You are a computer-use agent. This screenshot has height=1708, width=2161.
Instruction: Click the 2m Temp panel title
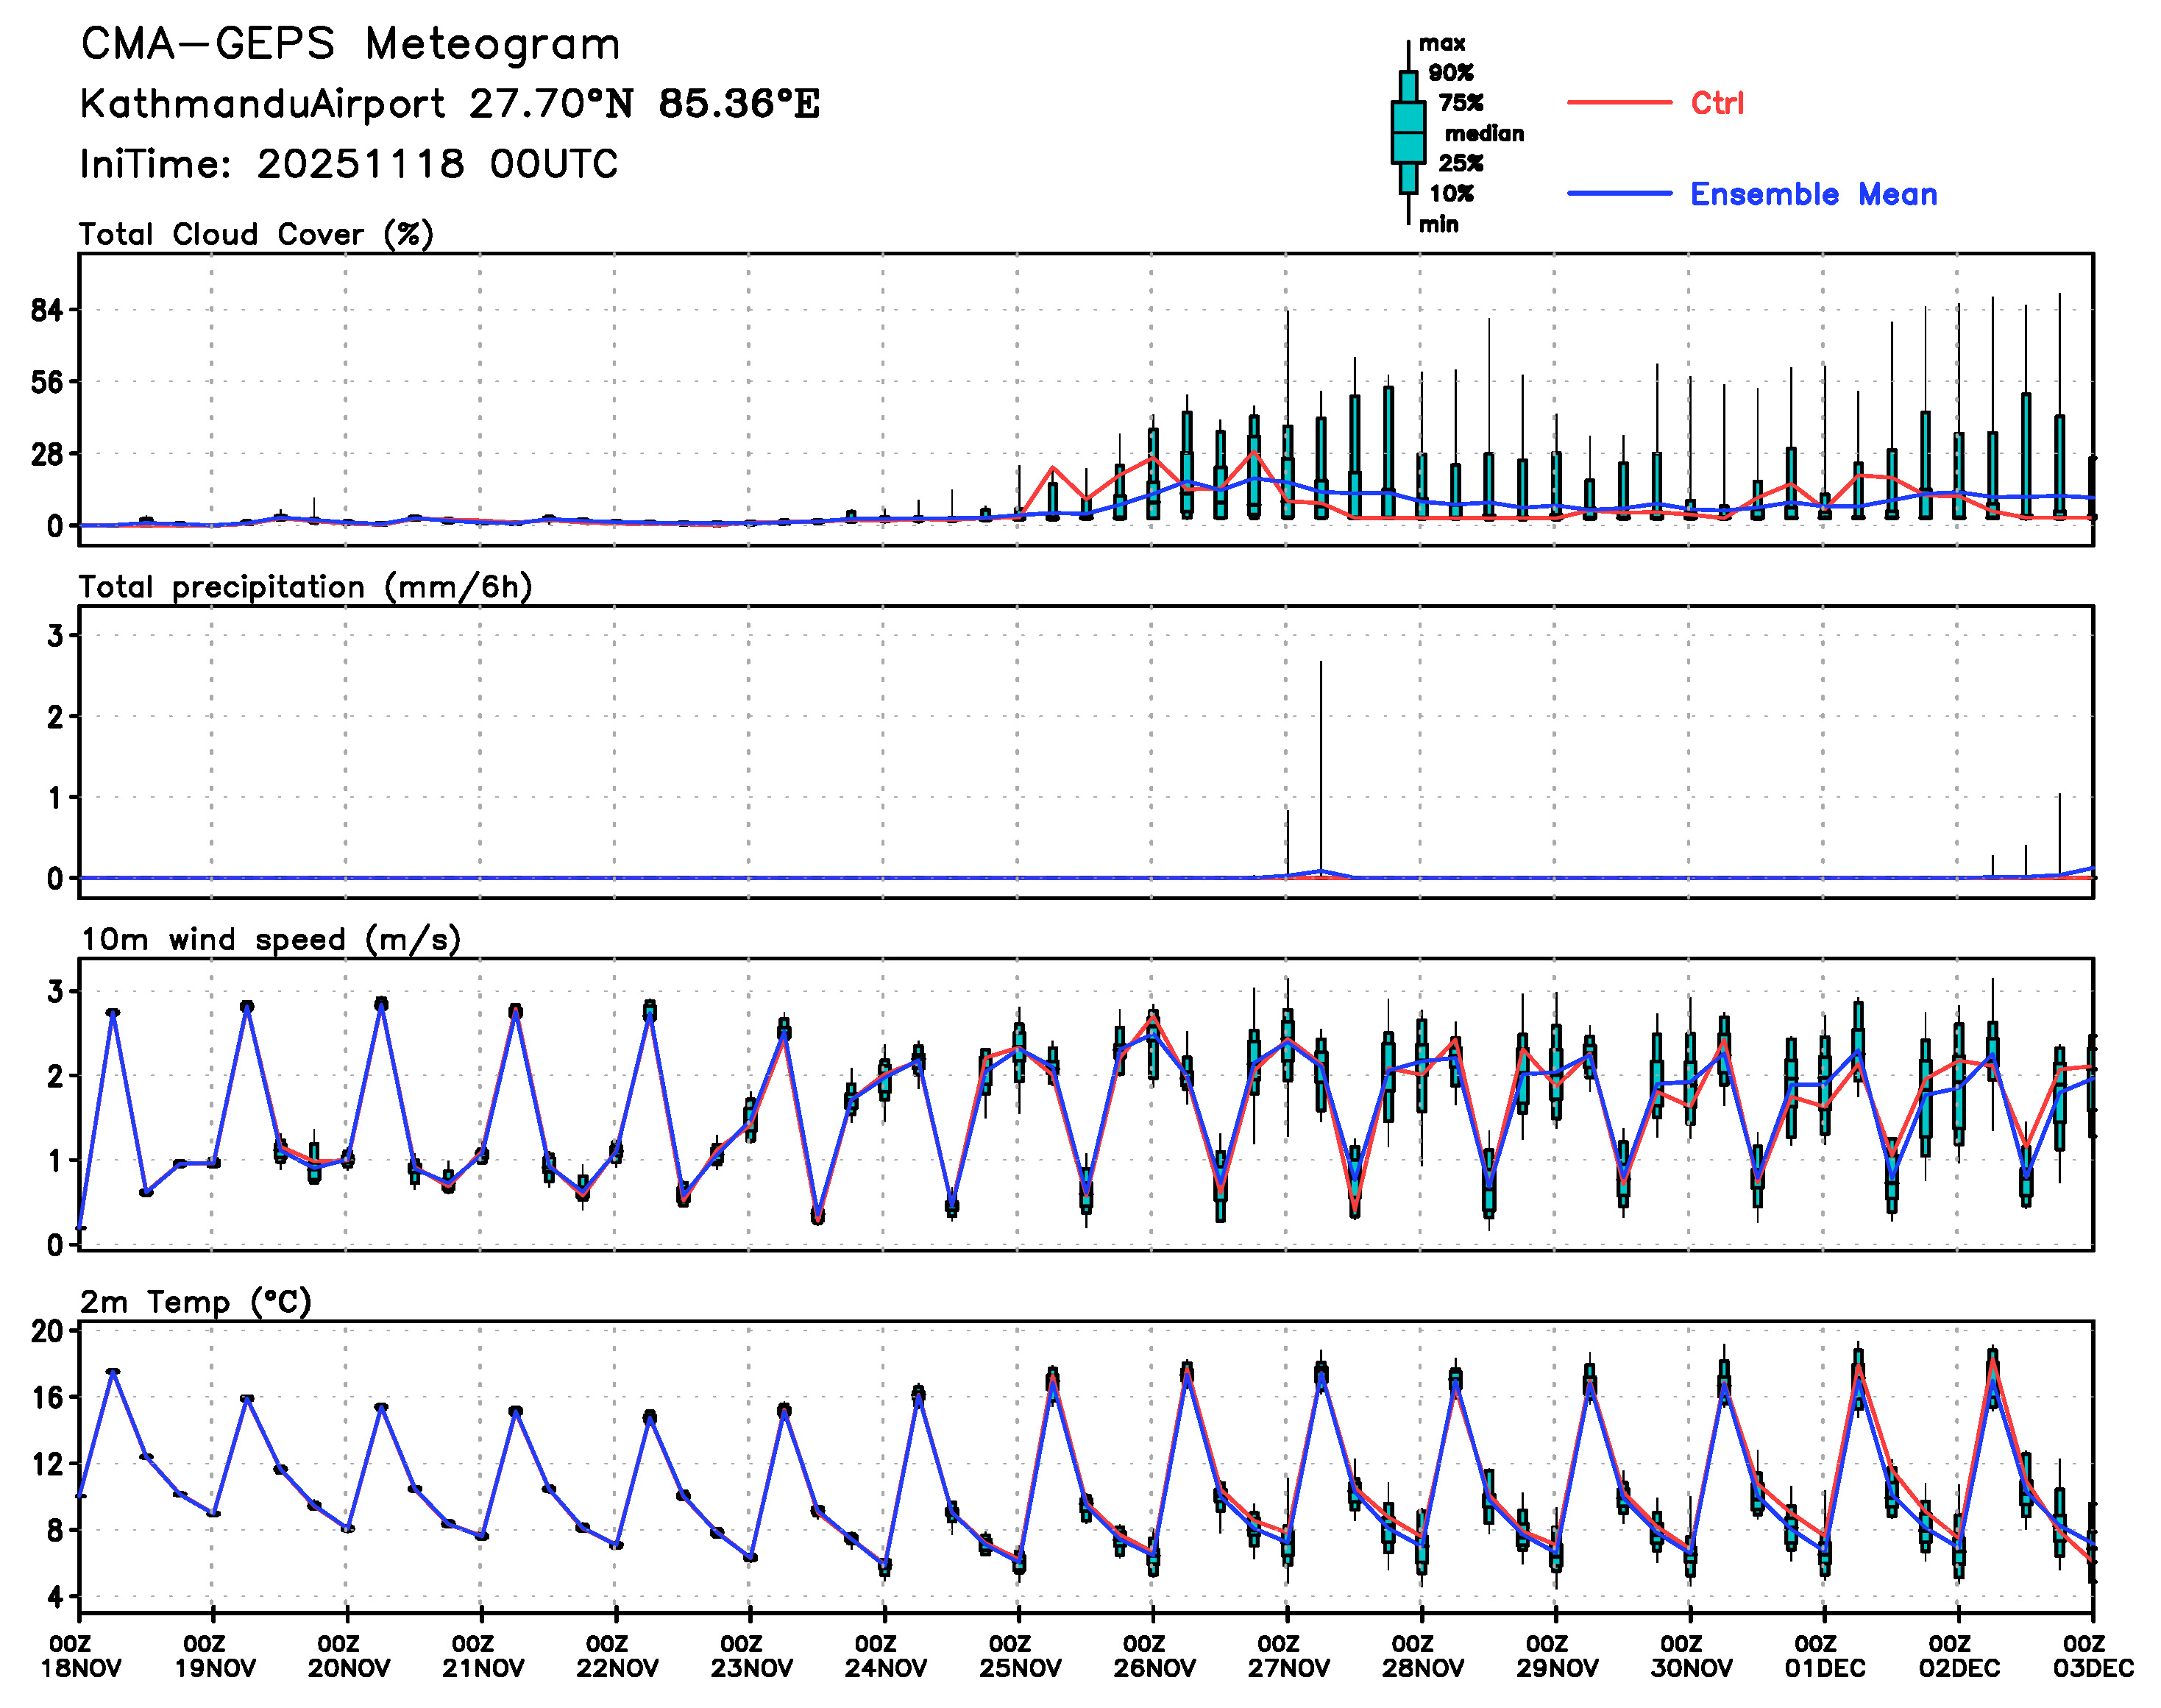[196, 1302]
